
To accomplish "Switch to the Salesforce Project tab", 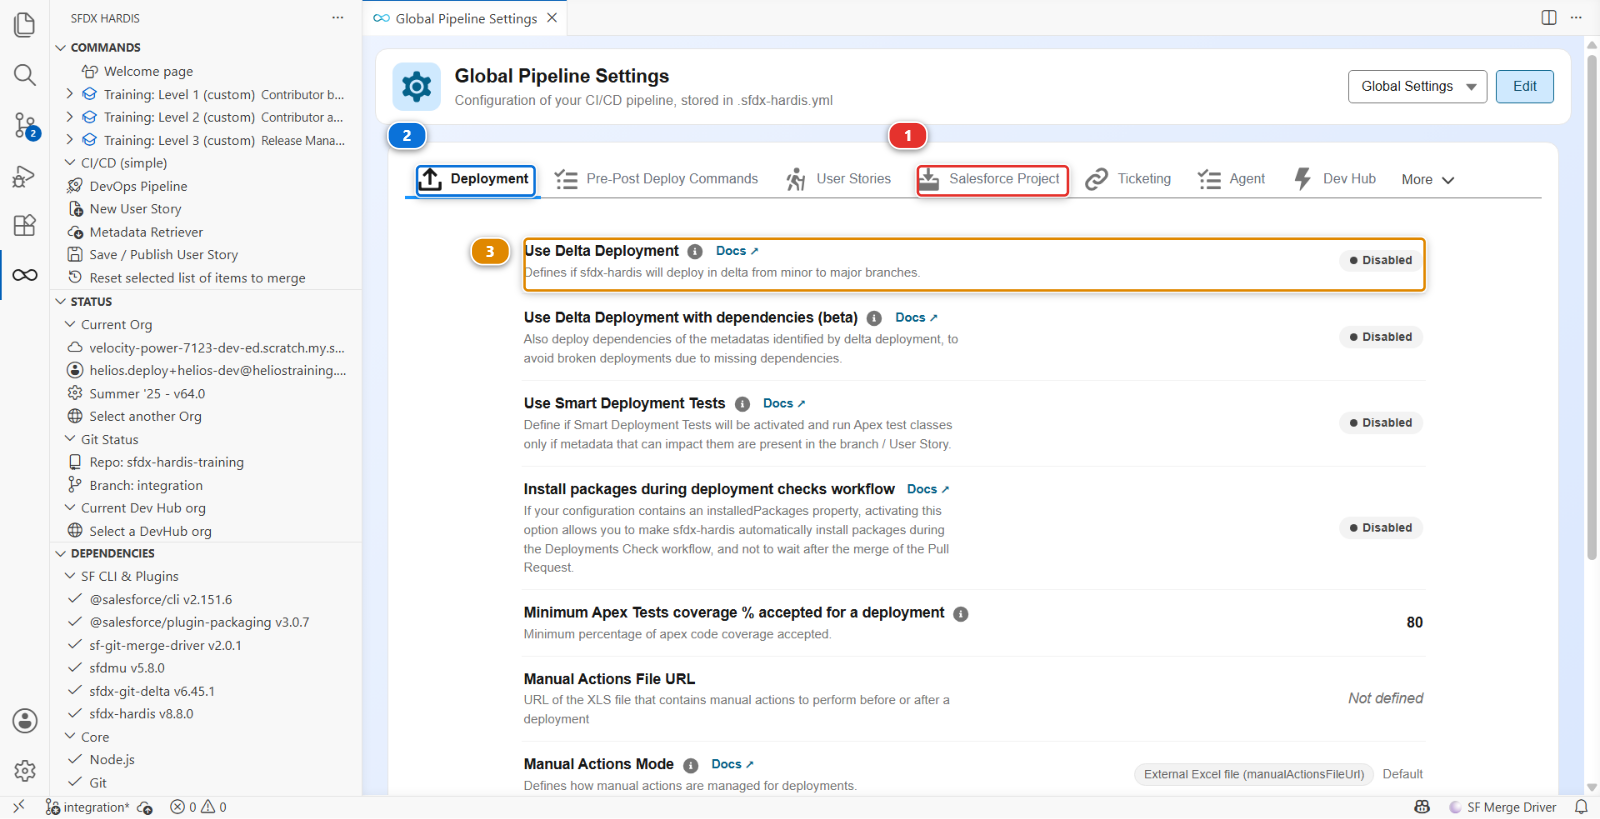I will pos(992,180).
